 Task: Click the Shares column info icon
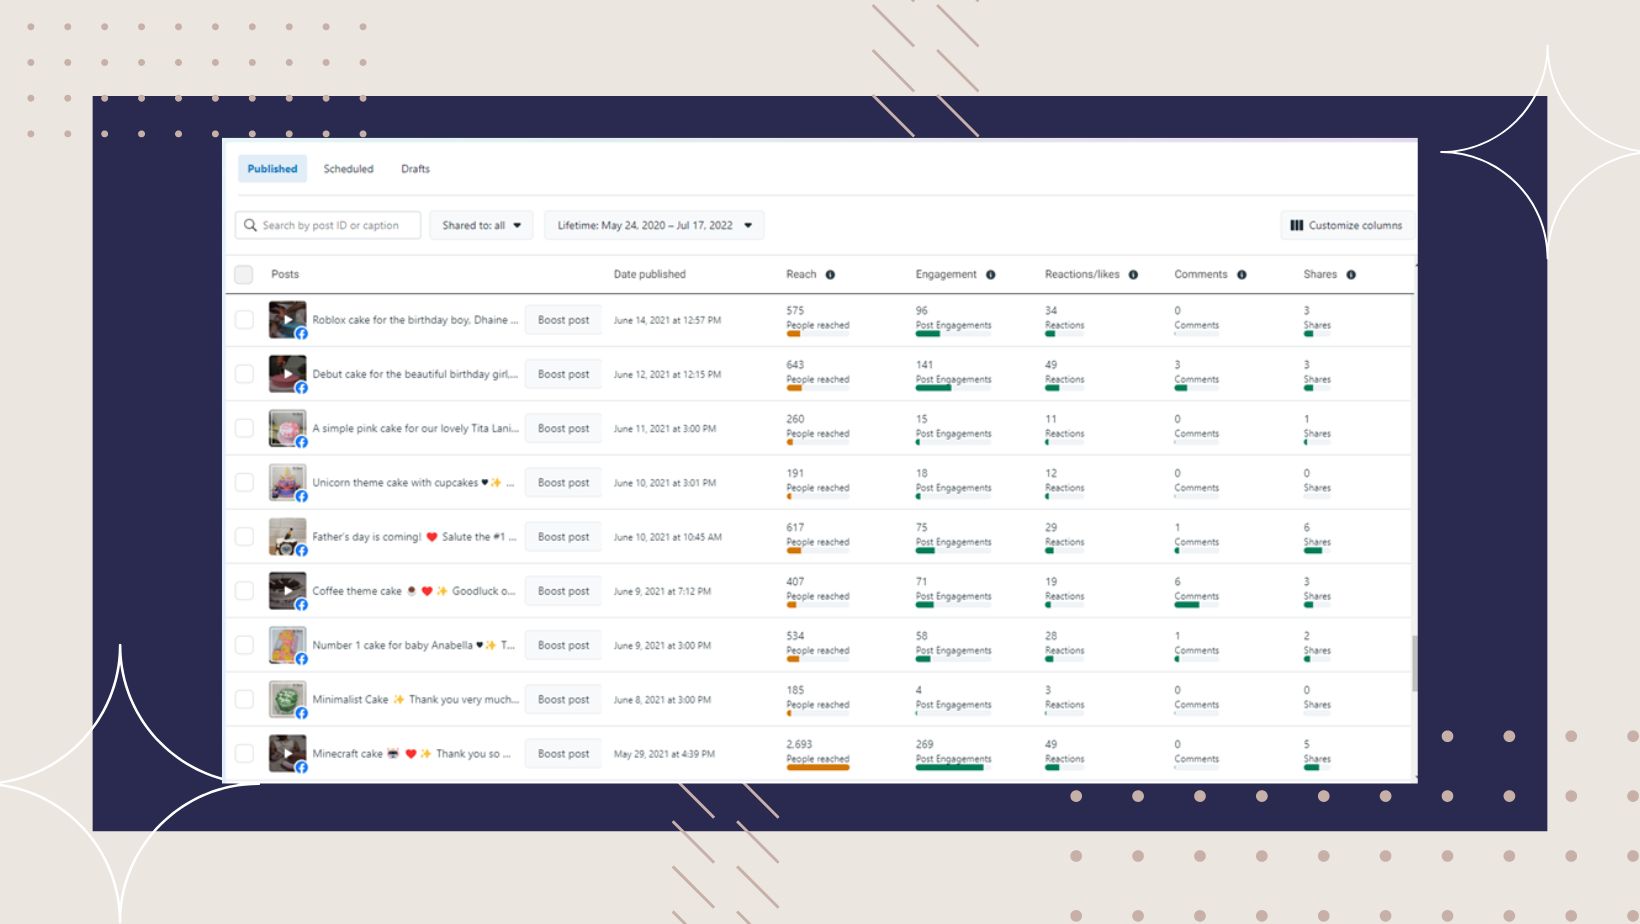tap(1351, 275)
